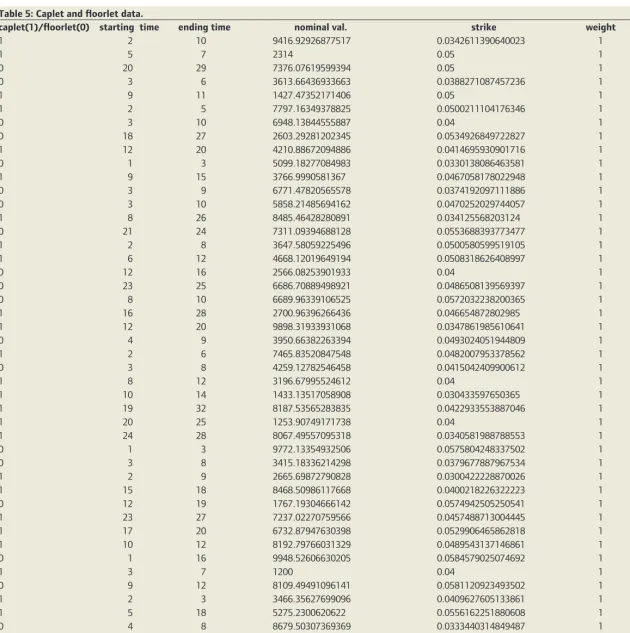Click strike value 0.0414695930901716
The width and height of the screenshot is (630, 633).
[x=481, y=150]
